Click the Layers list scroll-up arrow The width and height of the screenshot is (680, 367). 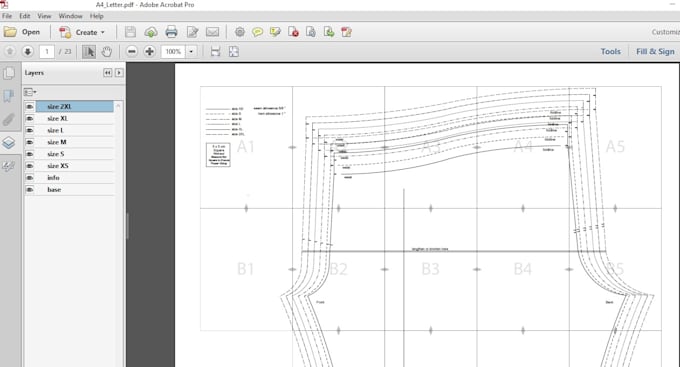(x=118, y=106)
